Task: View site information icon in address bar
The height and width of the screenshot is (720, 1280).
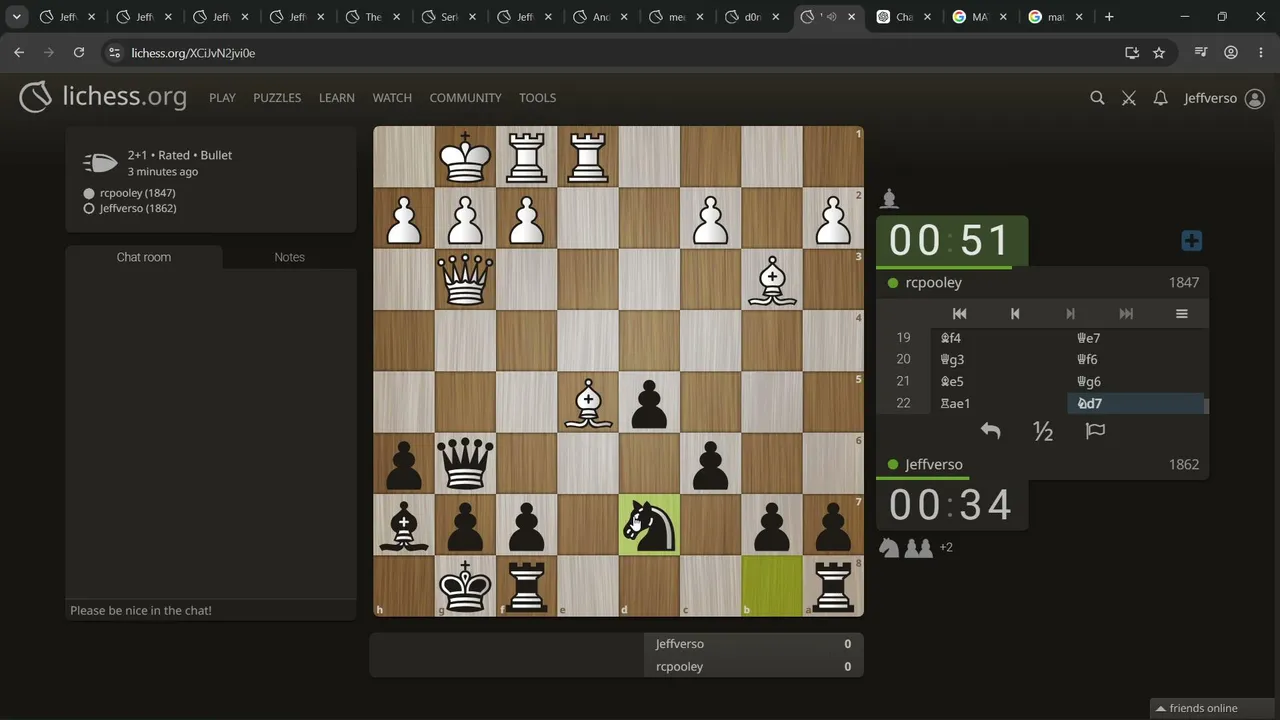Action: coord(114,53)
